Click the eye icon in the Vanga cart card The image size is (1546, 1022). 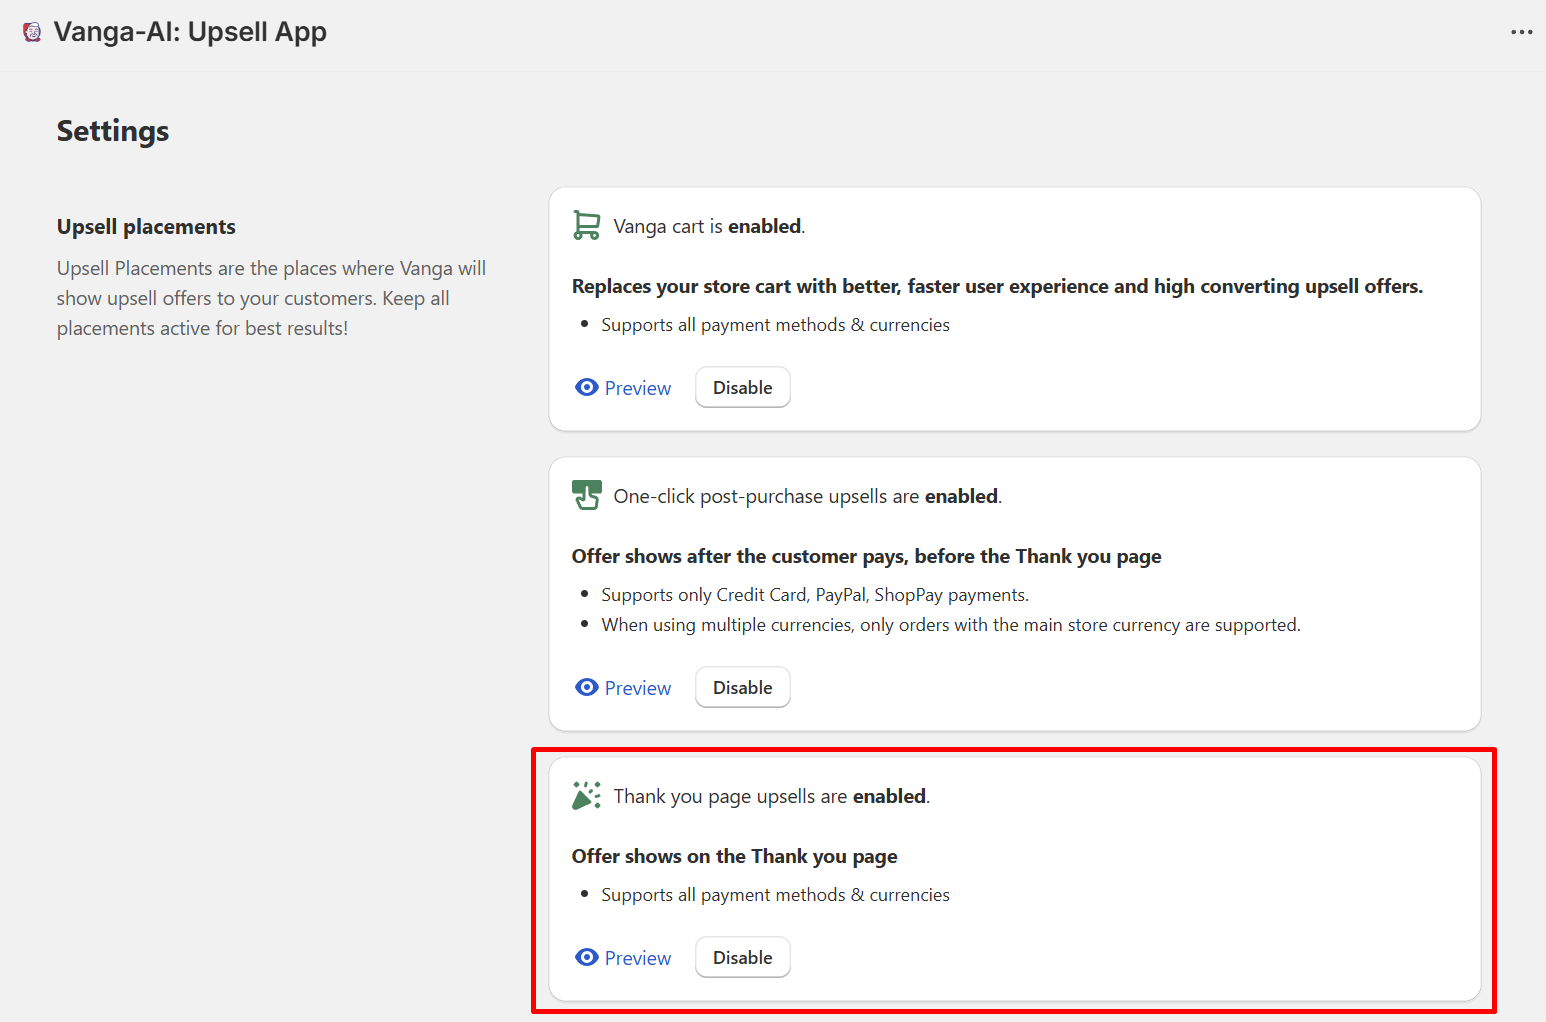(587, 387)
